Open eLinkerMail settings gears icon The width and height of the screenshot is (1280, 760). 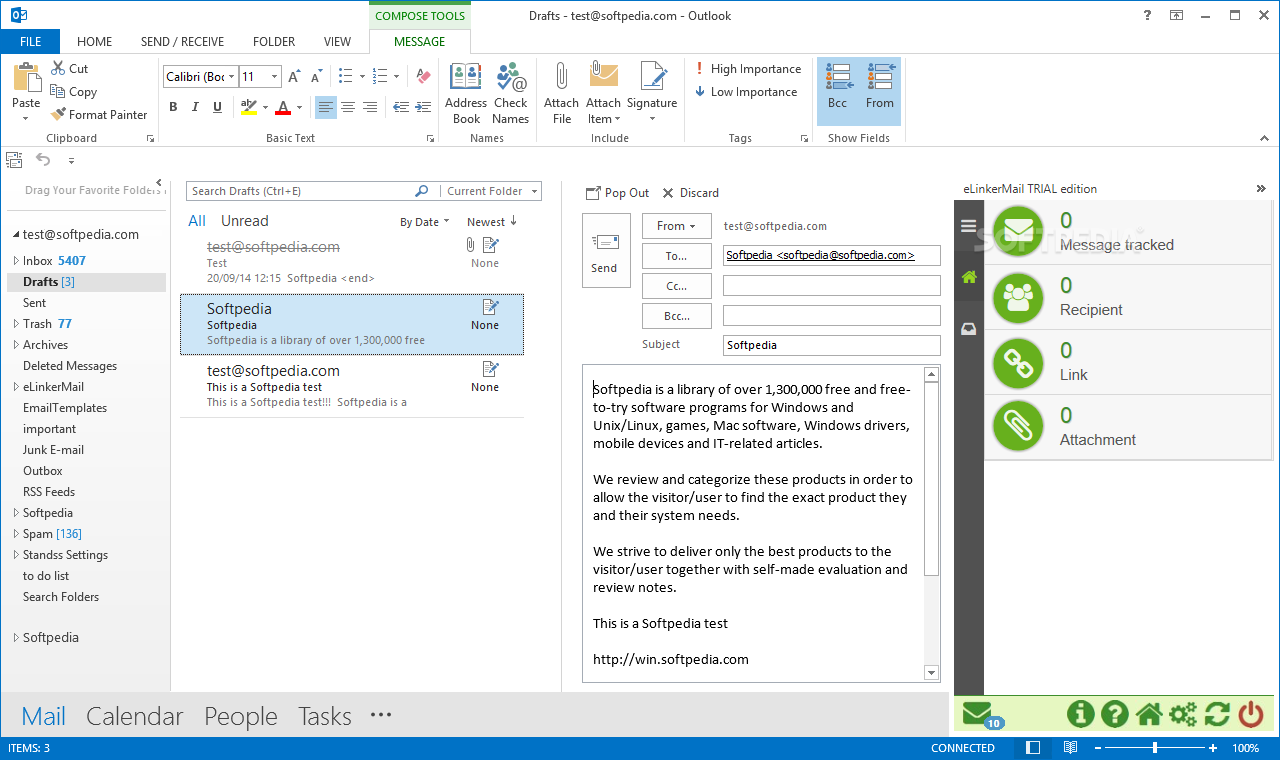tap(1183, 713)
